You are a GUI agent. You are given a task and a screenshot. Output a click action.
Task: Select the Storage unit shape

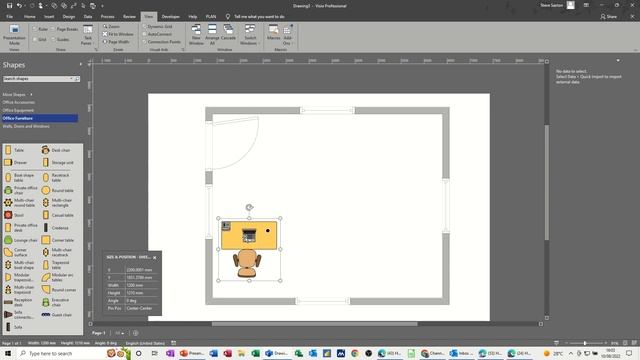click(58, 162)
